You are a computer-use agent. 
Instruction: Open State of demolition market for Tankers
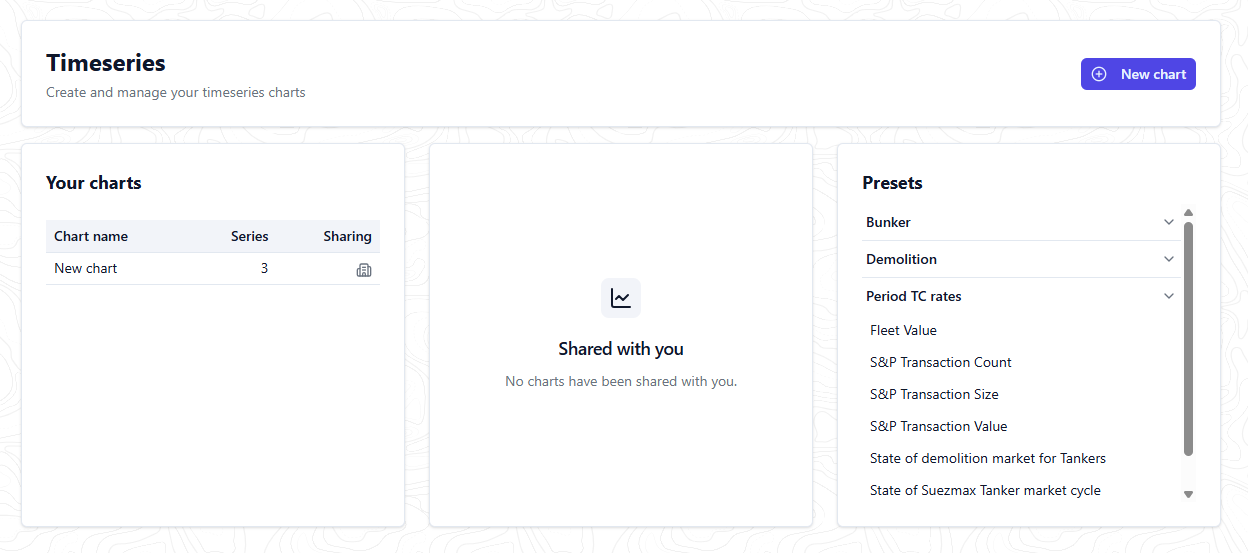[988, 458]
